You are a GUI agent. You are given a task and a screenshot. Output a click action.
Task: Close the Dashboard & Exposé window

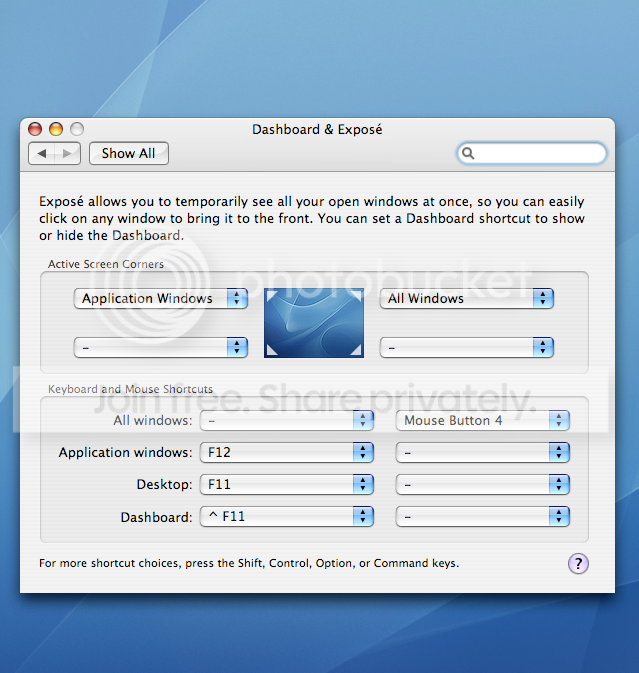[x=35, y=129]
